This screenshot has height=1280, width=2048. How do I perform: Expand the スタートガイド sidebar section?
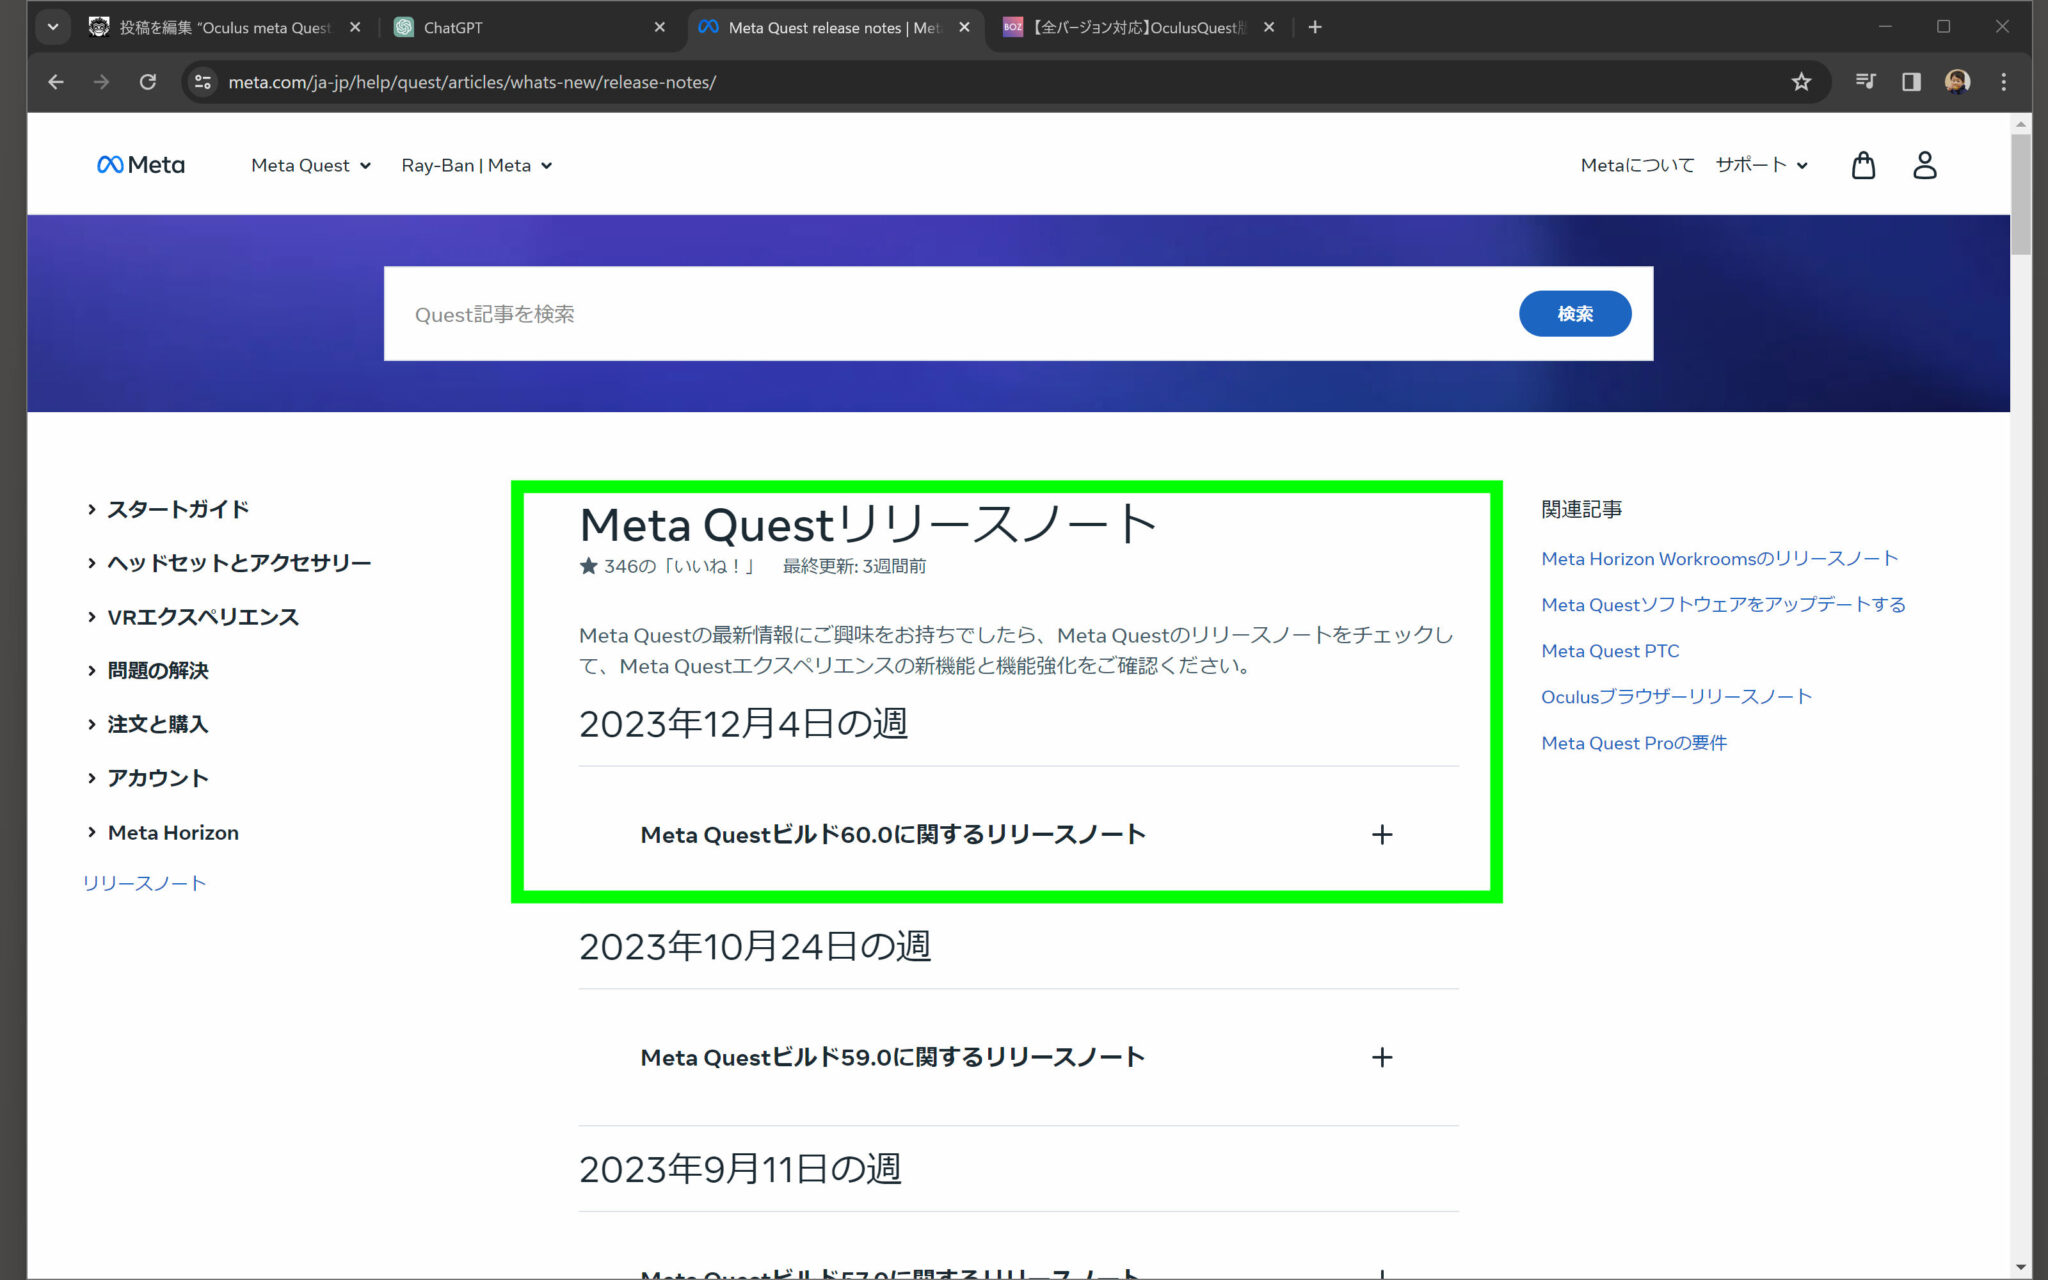(x=178, y=509)
